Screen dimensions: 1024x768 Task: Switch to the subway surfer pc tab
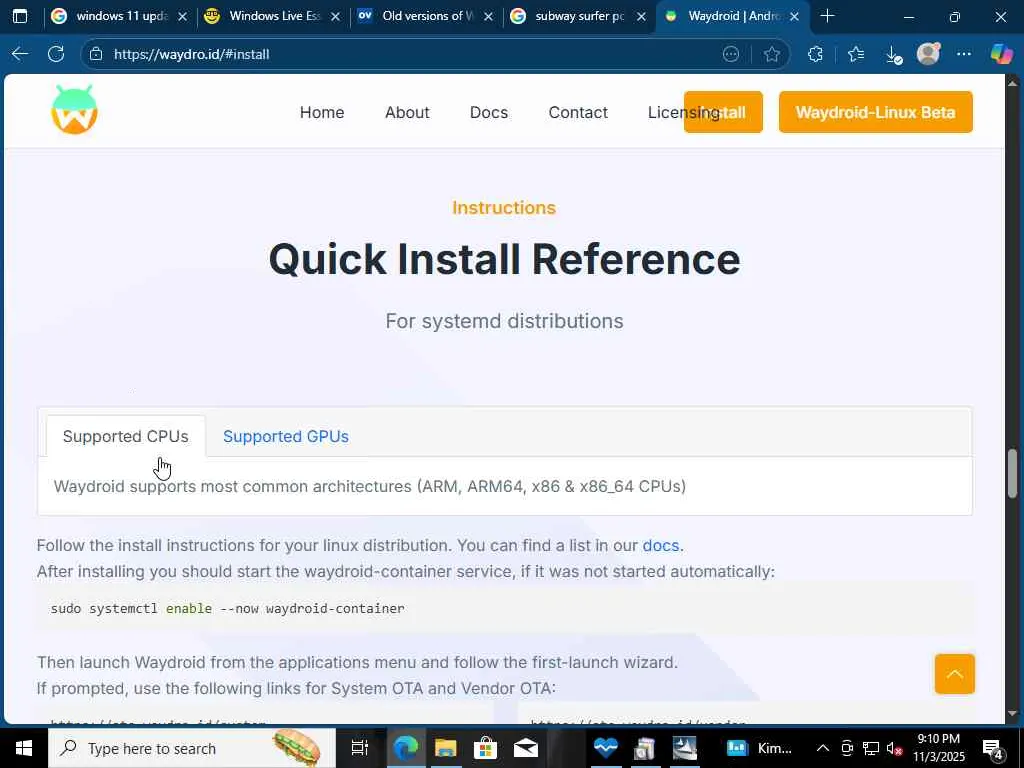[x=569, y=16]
